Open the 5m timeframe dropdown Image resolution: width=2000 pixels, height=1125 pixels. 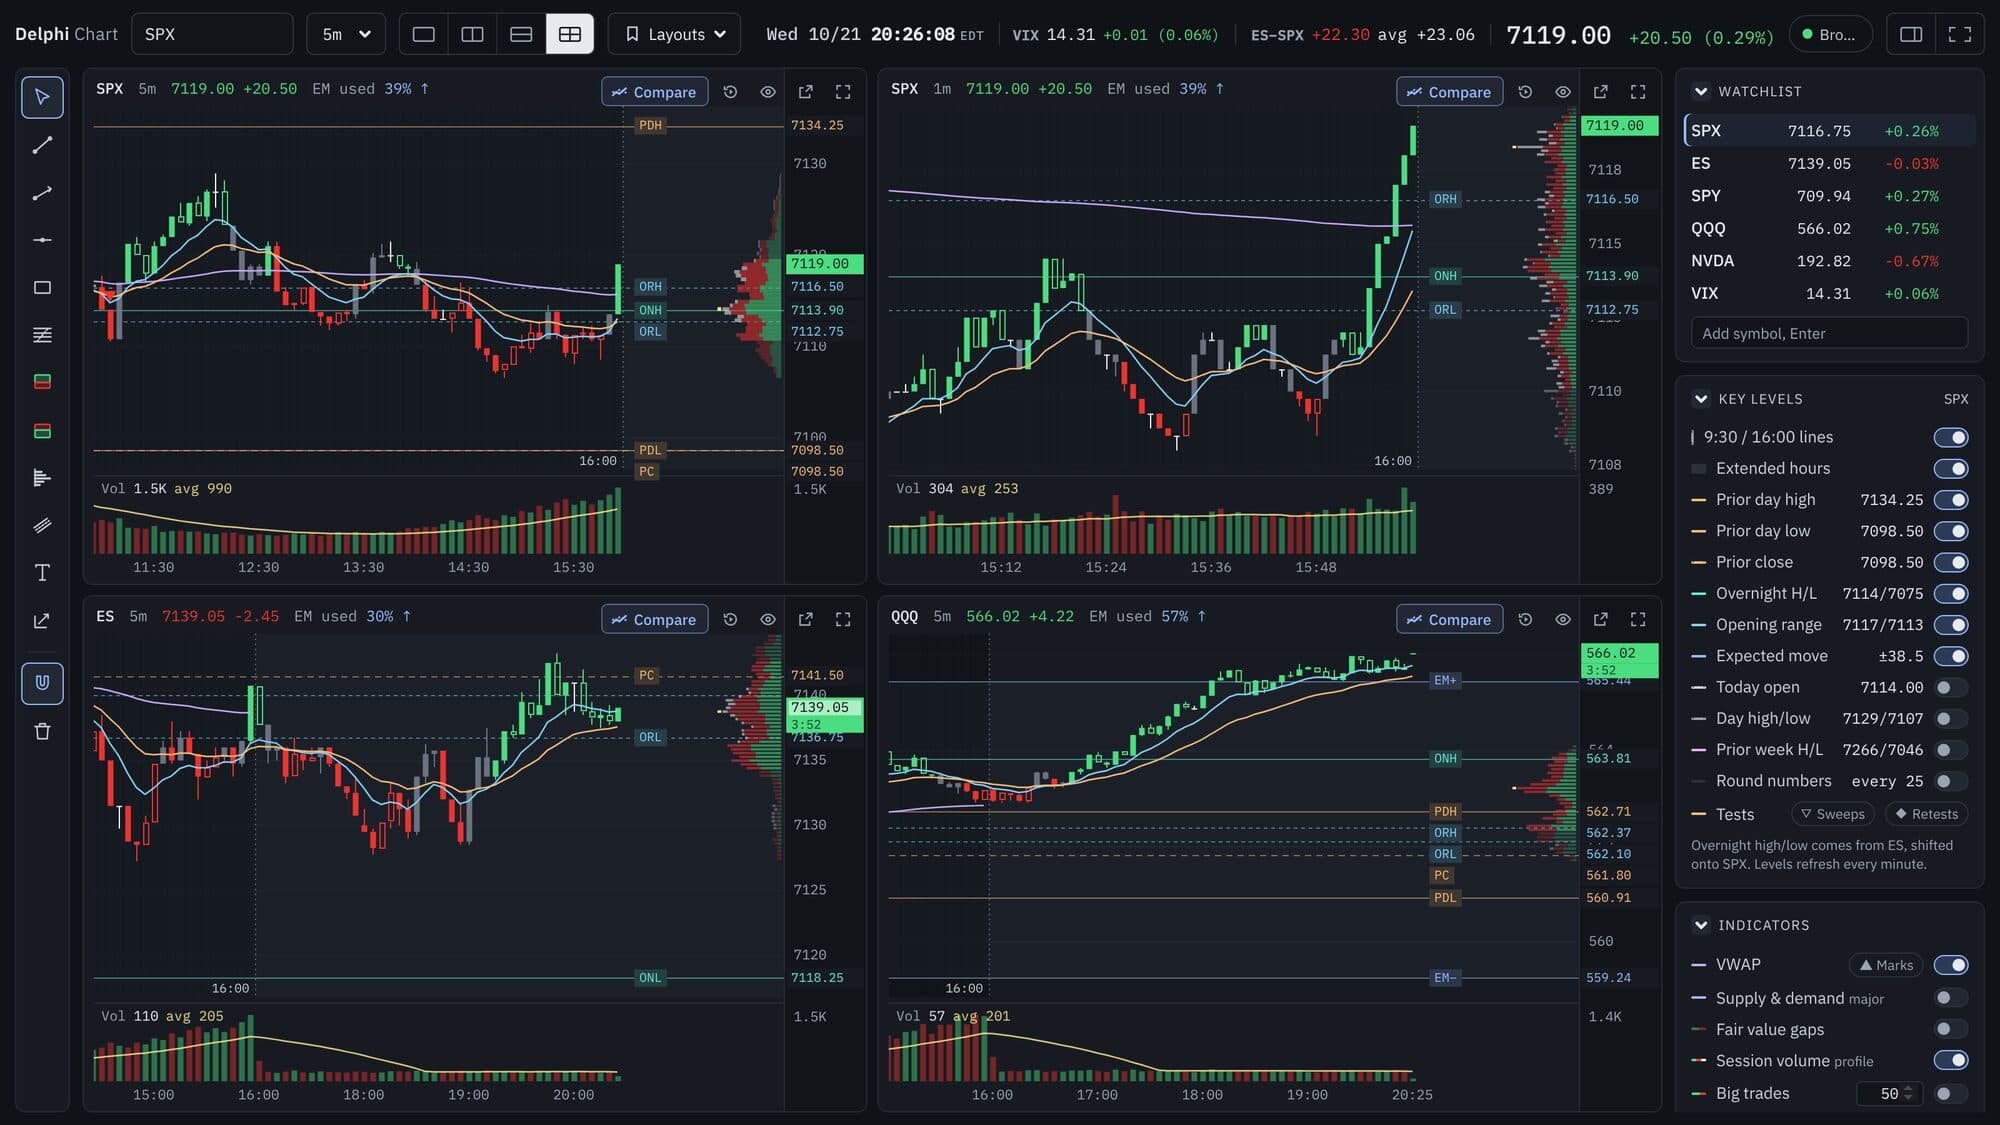coord(346,34)
